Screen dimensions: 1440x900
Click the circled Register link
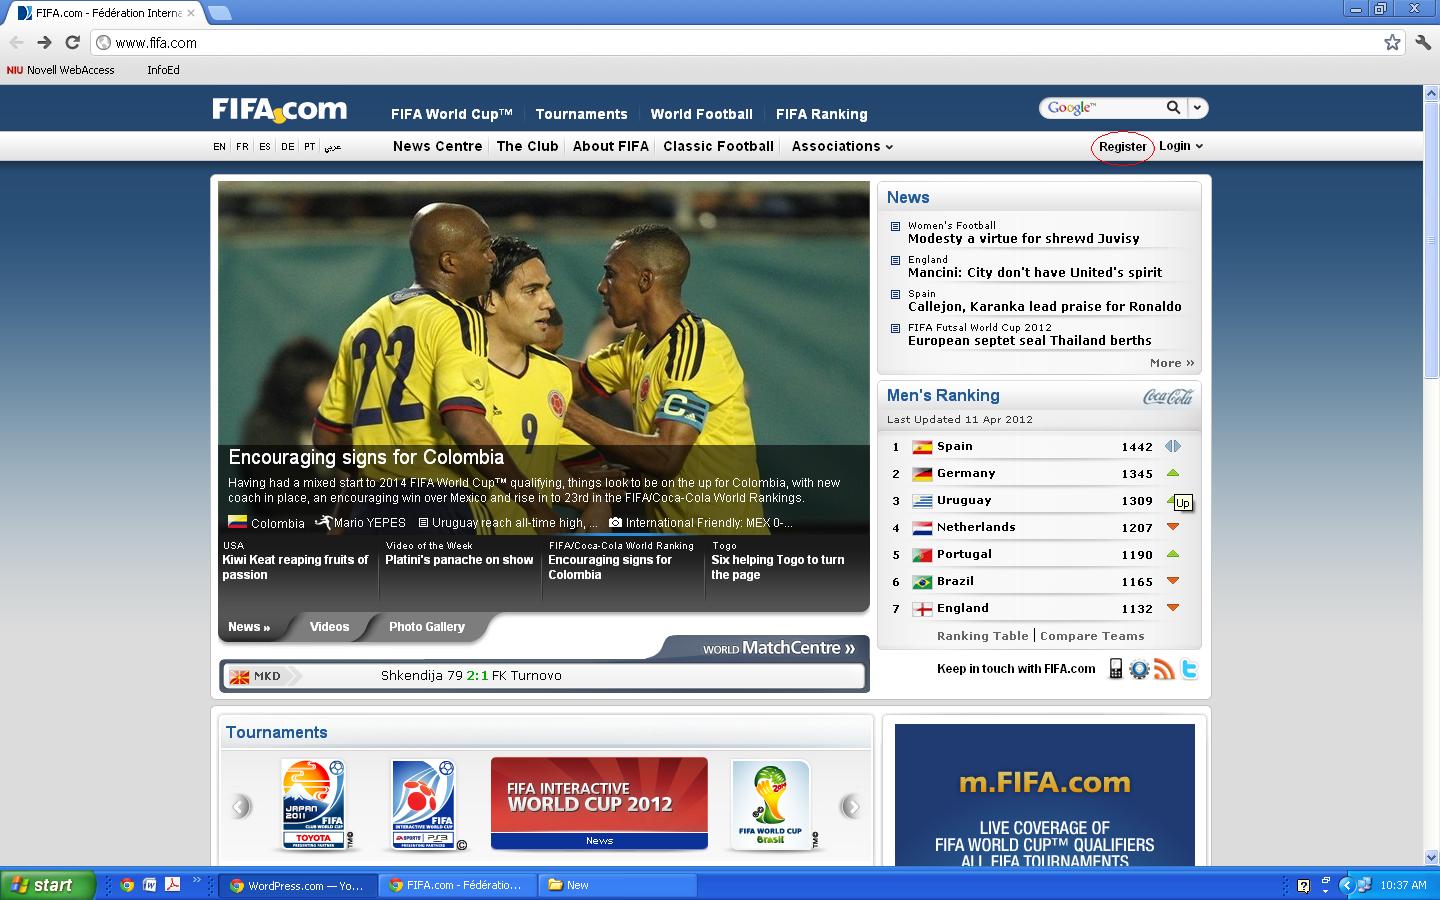[x=1121, y=146]
